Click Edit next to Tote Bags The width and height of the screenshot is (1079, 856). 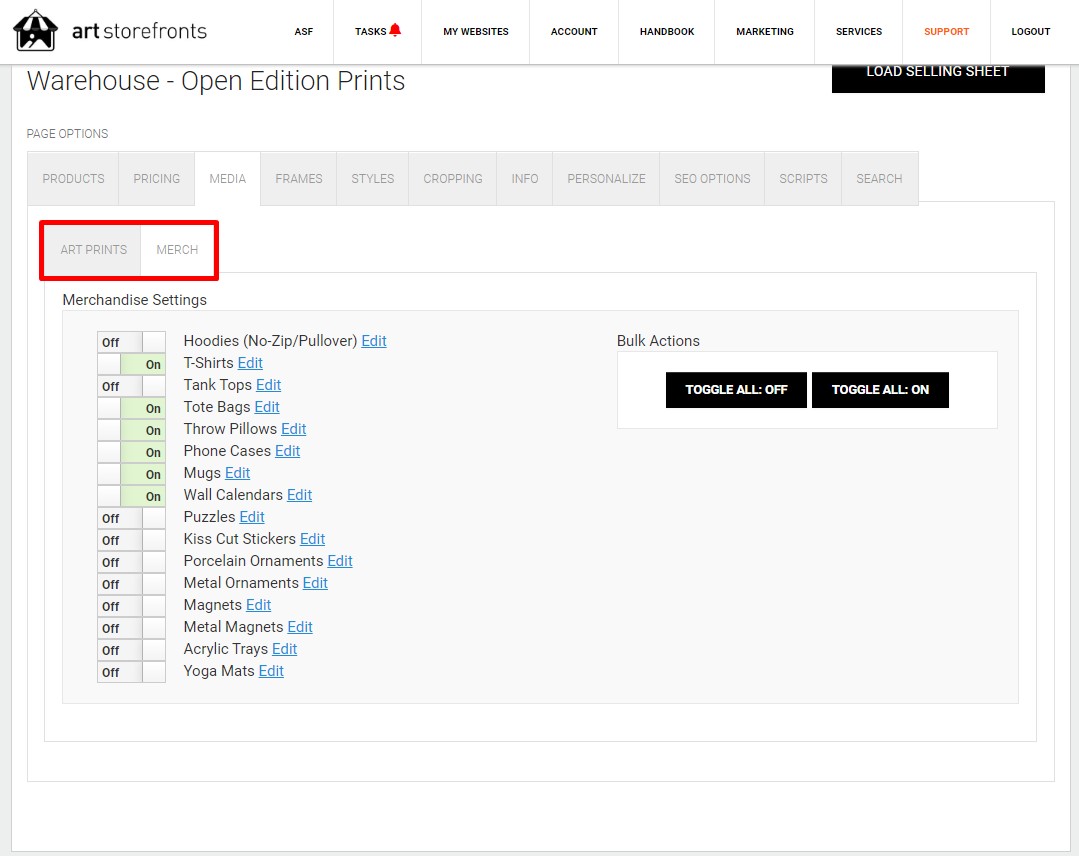click(x=267, y=407)
